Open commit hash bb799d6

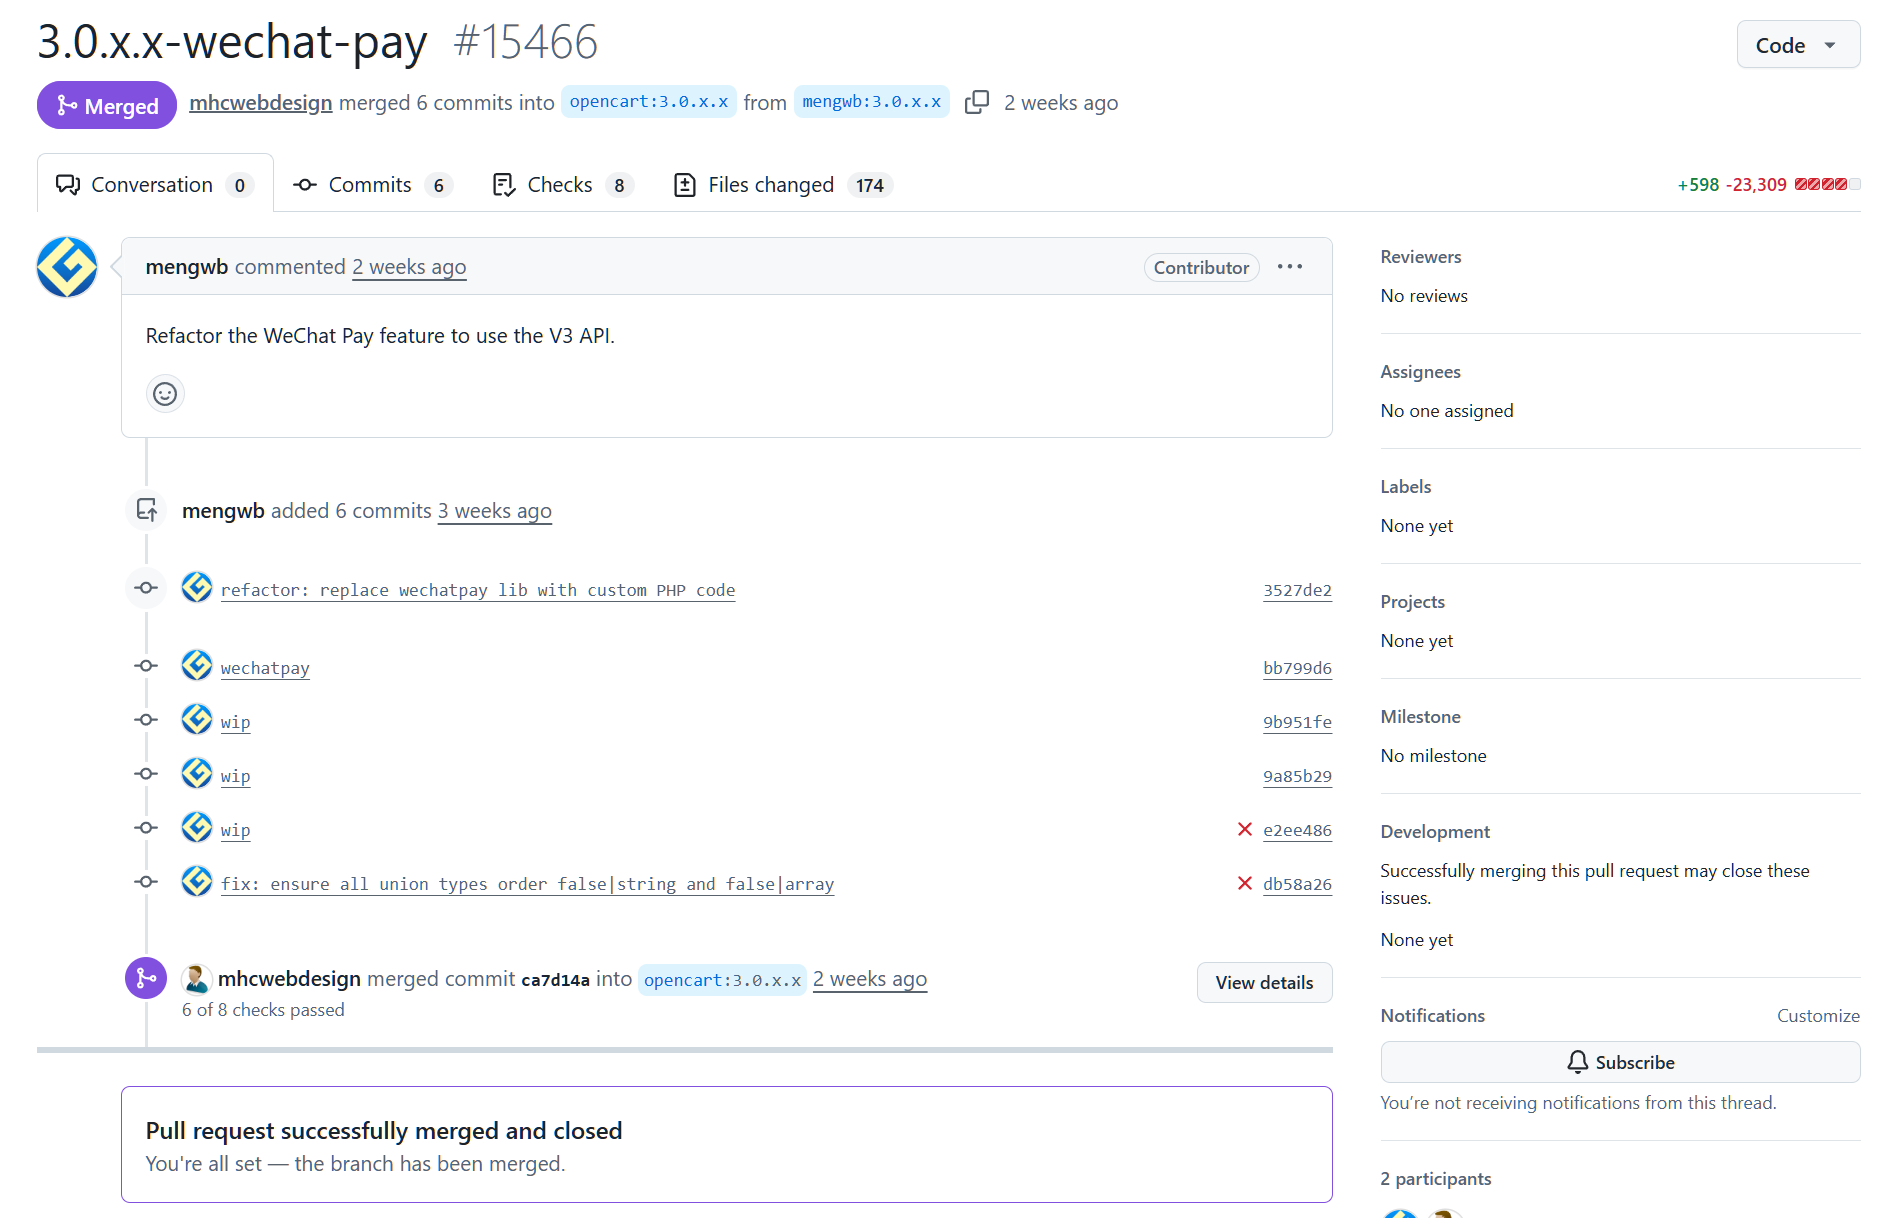click(x=1297, y=668)
